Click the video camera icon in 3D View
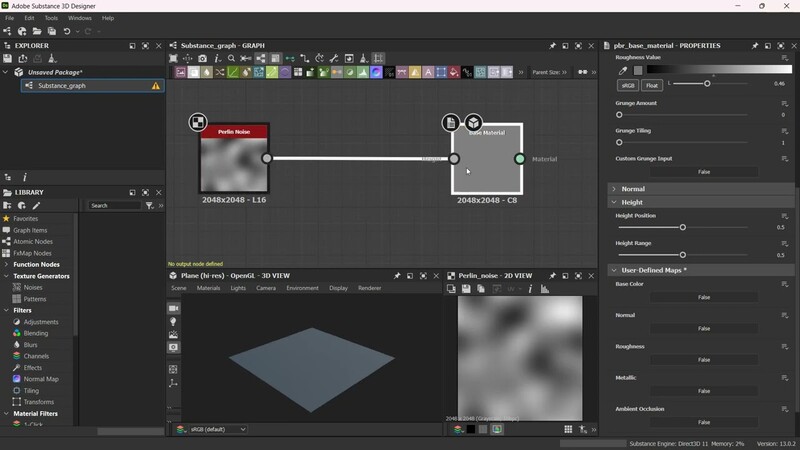Screen dimensions: 800x450 [x=173, y=309]
